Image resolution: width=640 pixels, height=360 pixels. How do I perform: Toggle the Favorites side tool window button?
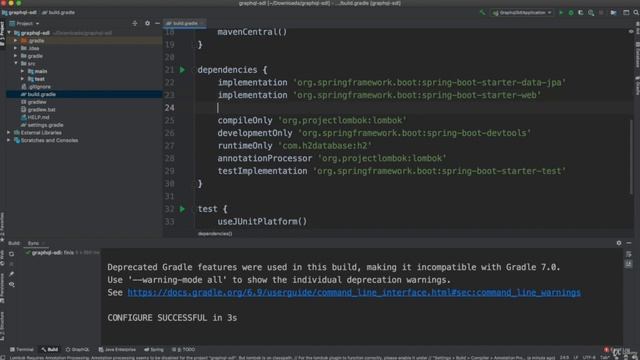2,228
